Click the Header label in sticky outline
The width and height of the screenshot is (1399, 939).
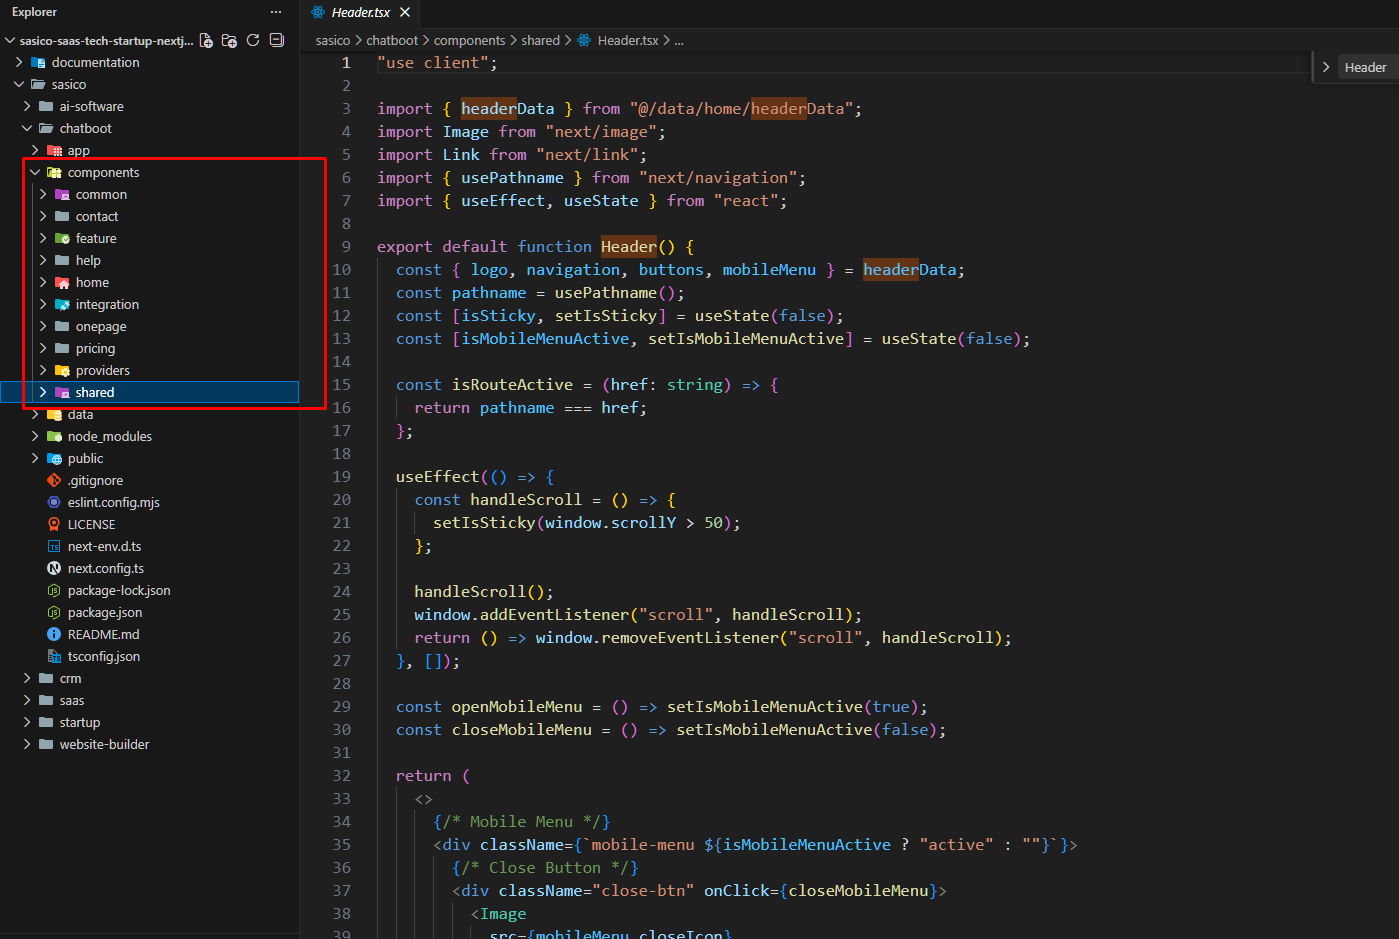[1365, 67]
